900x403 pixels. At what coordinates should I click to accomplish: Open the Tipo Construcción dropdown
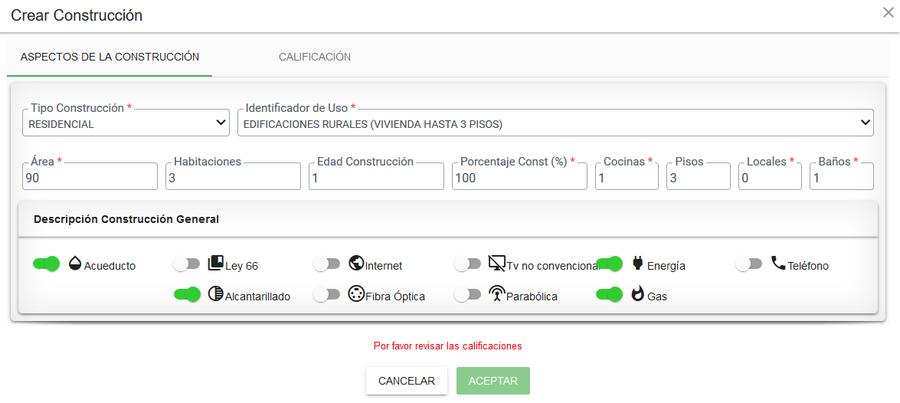[127, 124]
